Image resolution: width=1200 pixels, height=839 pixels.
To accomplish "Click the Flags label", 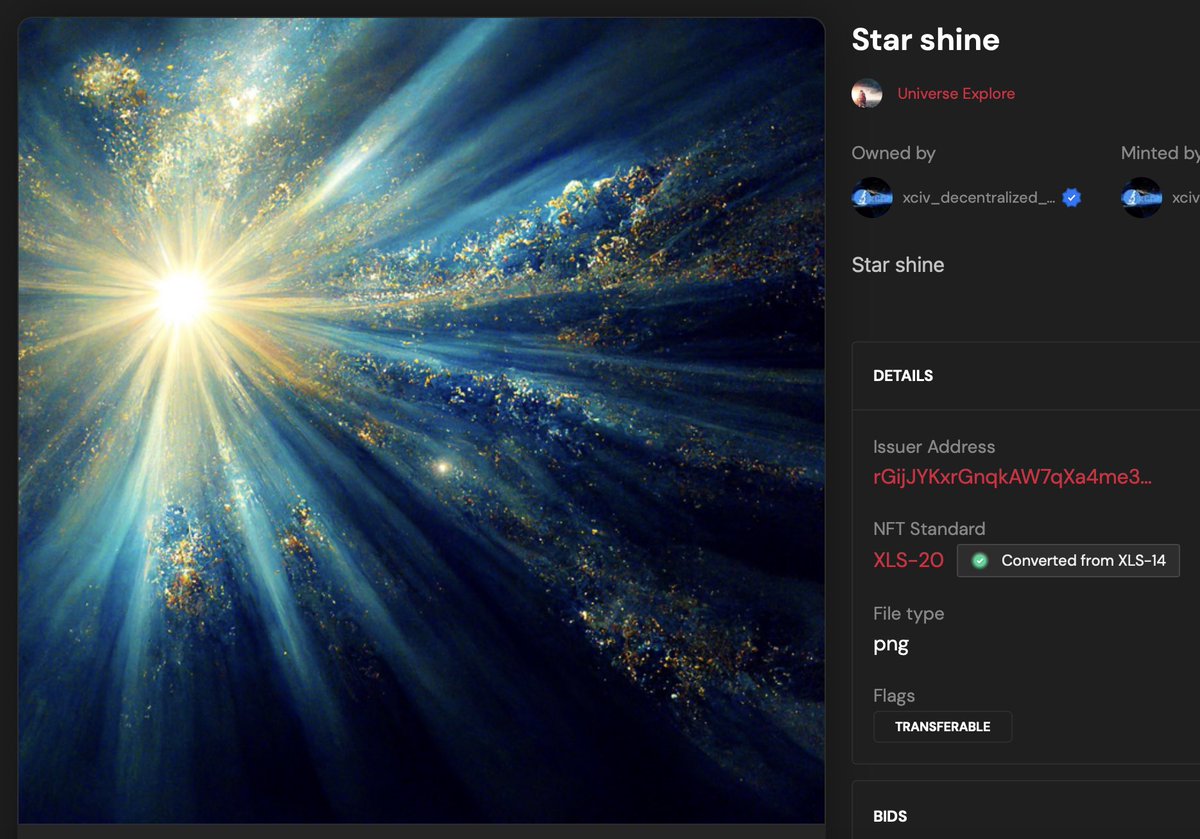I will click(x=894, y=696).
